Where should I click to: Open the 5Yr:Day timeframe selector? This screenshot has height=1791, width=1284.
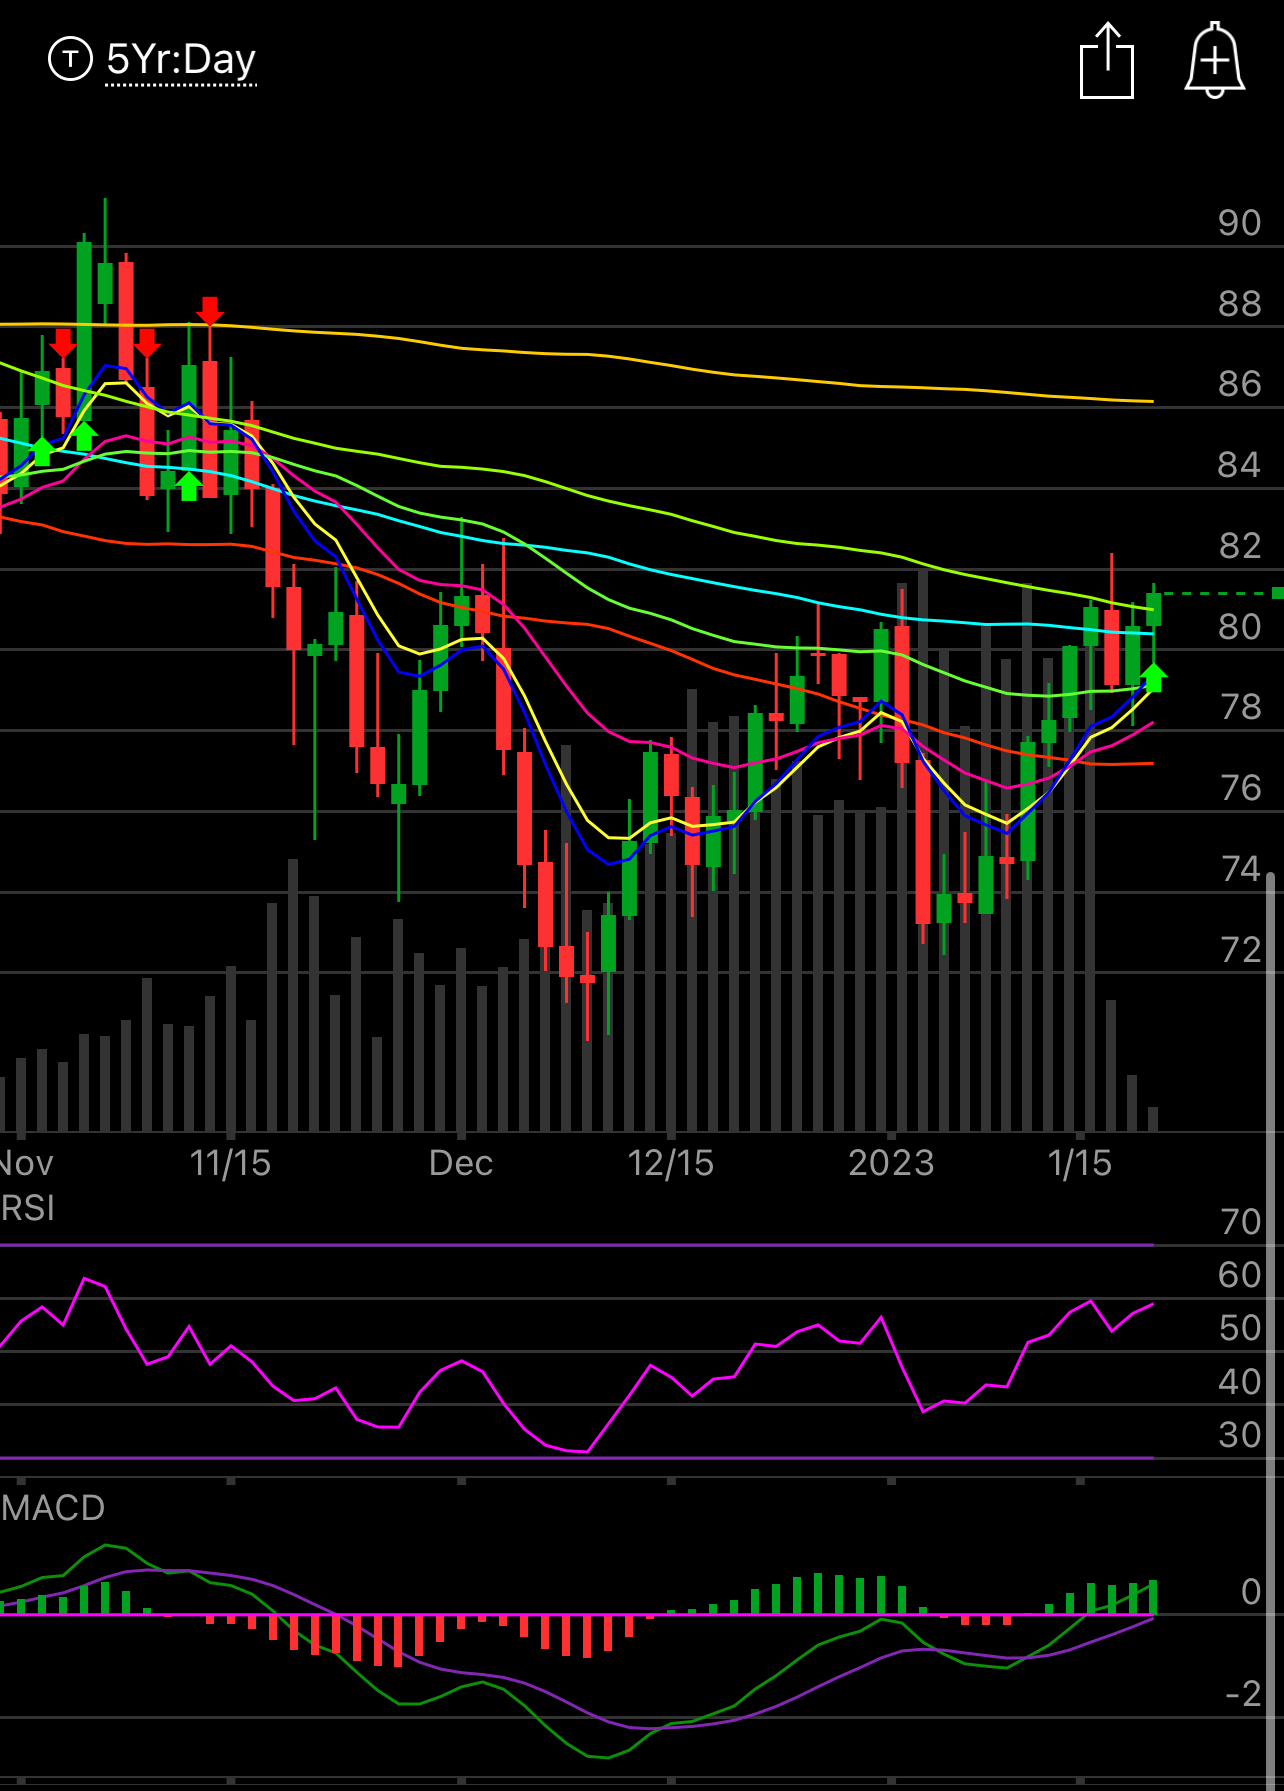click(181, 60)
